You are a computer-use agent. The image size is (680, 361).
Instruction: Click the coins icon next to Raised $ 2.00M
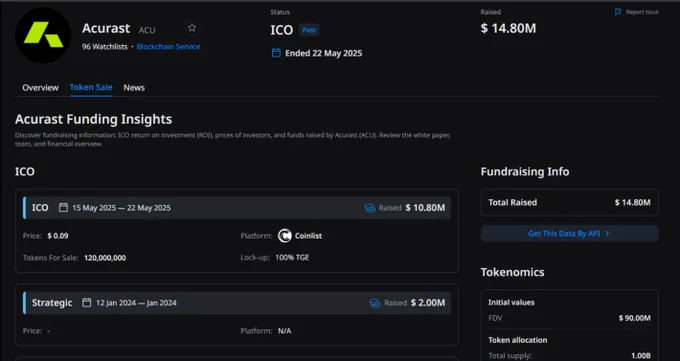(x=375, y=303)
